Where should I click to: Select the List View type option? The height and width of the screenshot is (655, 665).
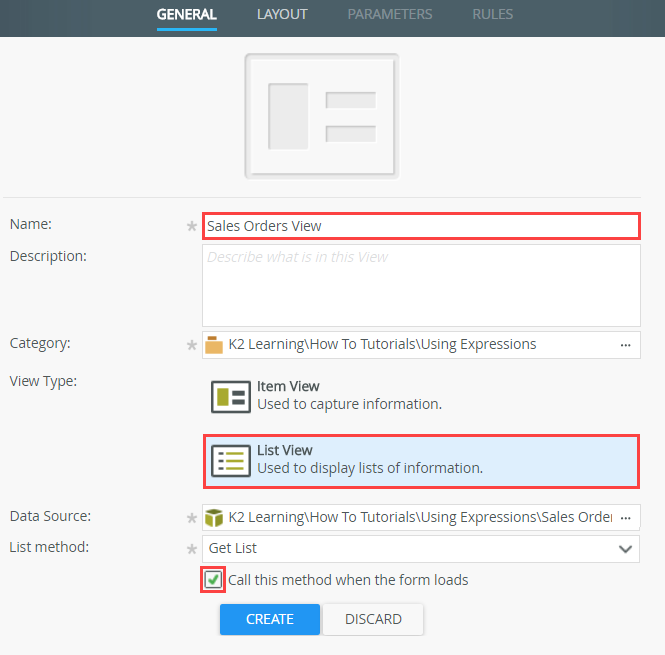coord(421,461)
